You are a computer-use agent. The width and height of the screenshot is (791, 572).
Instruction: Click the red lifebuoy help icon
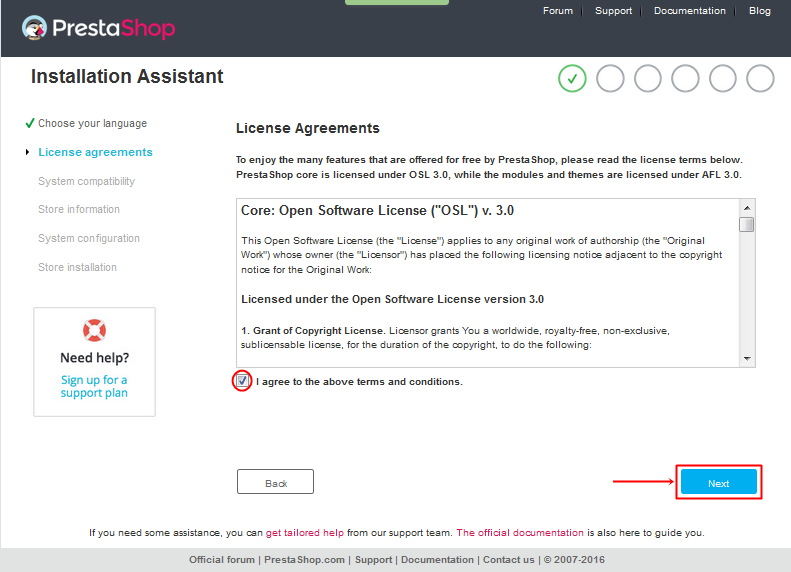pyautogui.click(x=94, y=330)
